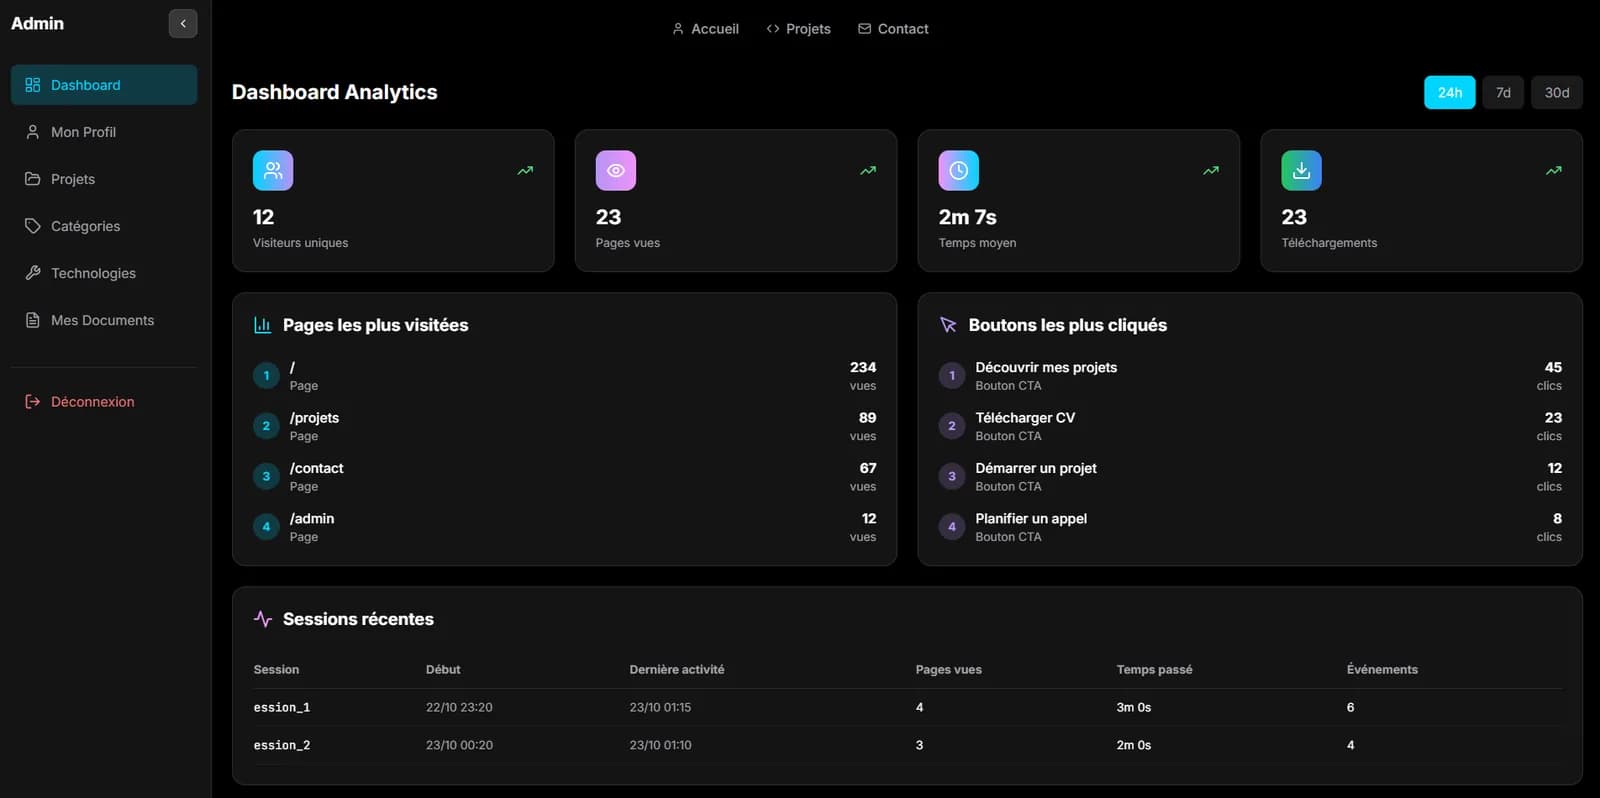Click the Accueil top navigation link

point(705,29)
